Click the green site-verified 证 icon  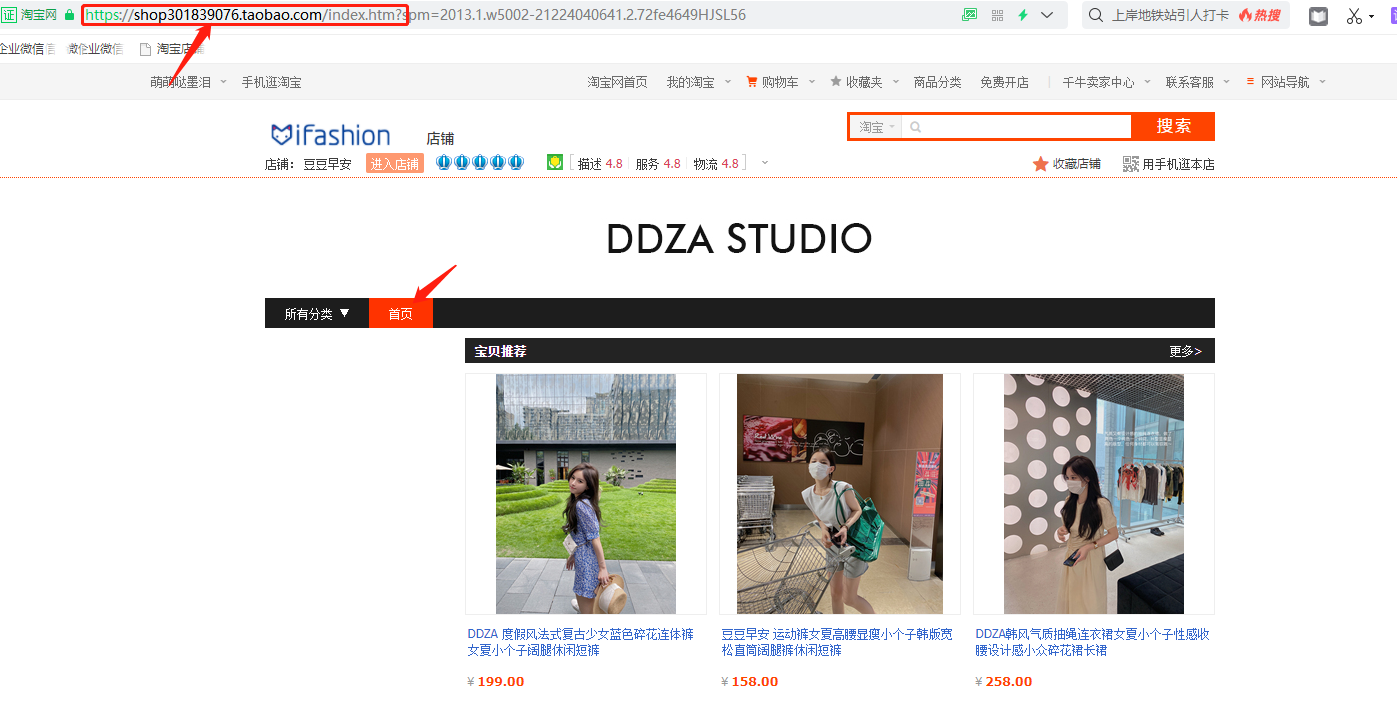click(x=9, y=15)
